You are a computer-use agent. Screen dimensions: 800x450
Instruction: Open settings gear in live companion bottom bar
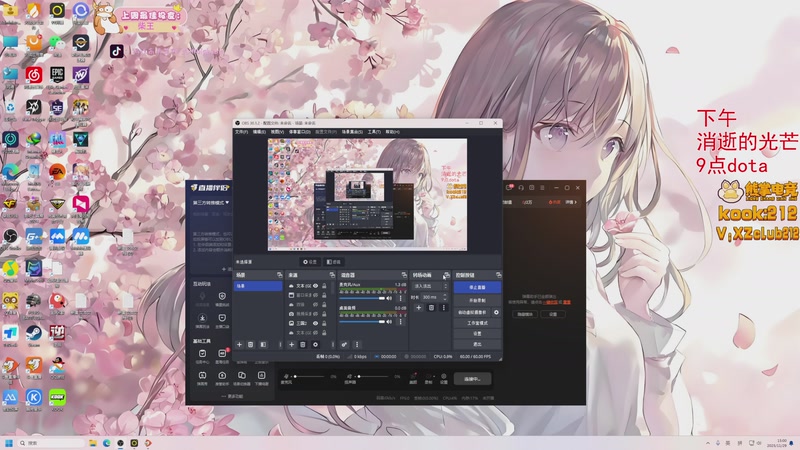(x=443, y=378)
